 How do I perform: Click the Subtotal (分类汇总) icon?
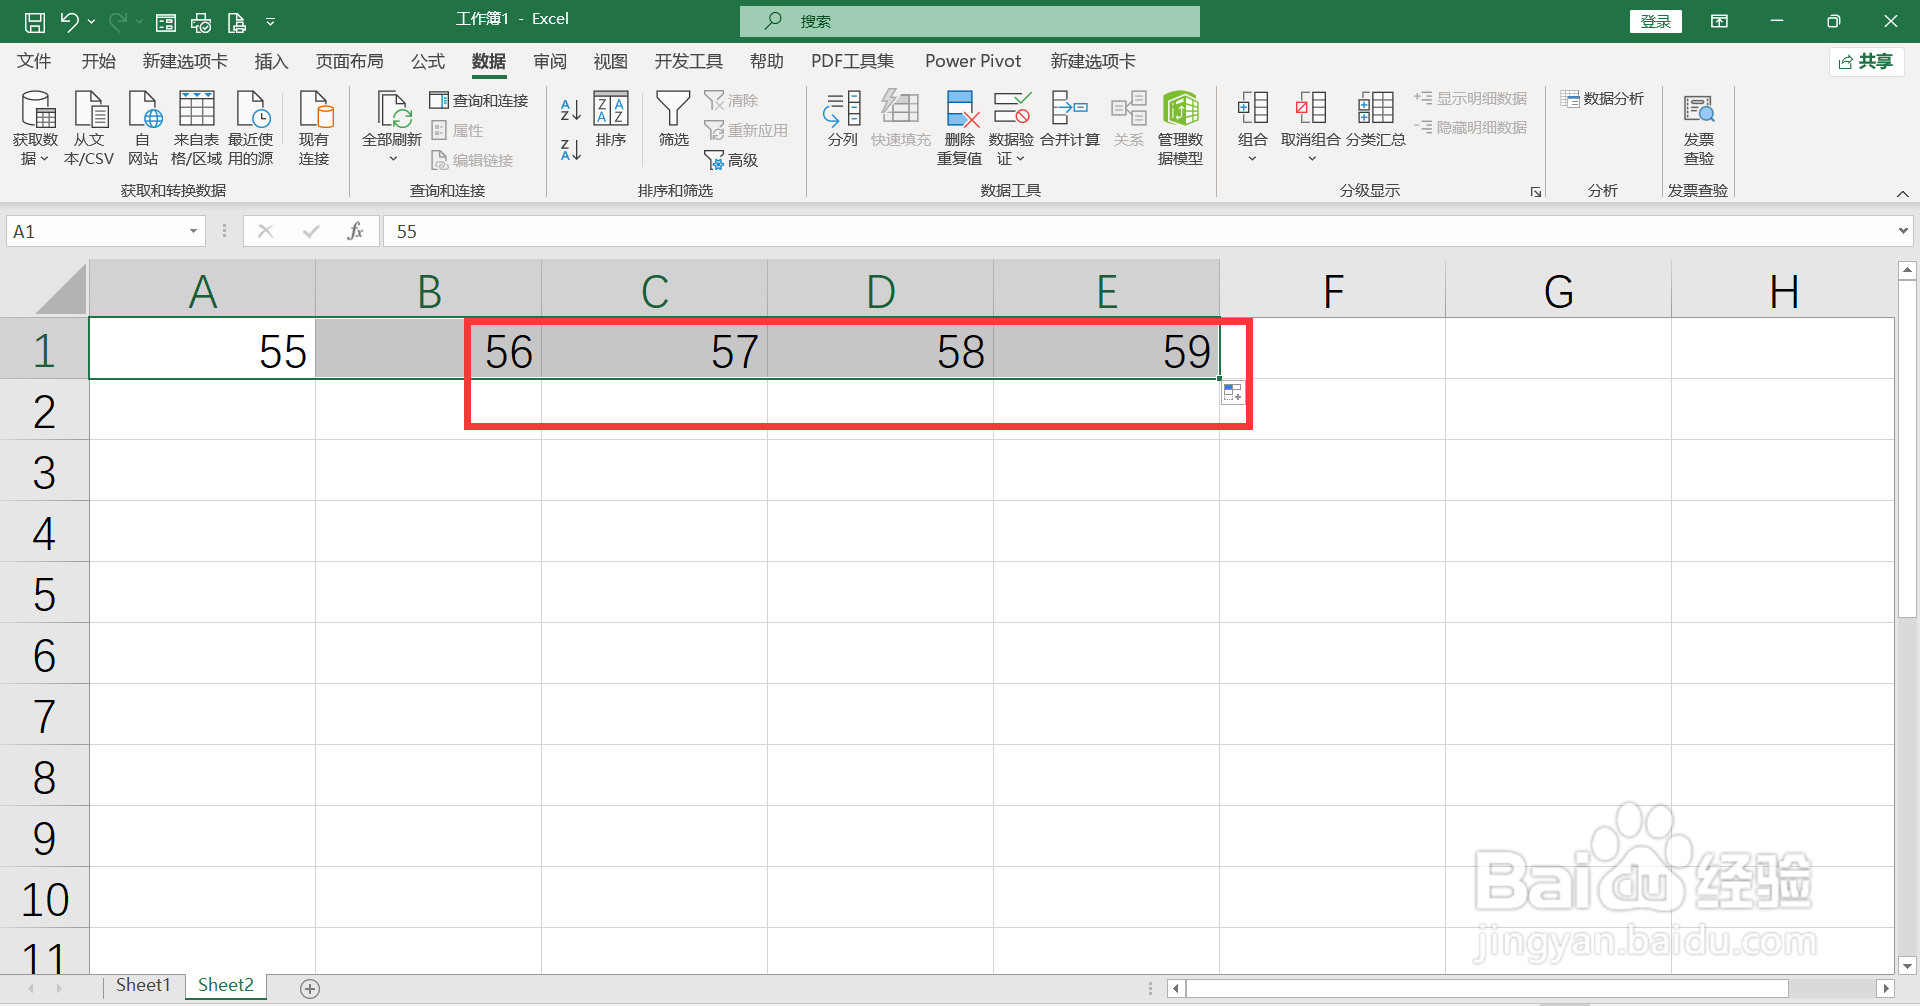tap(1375, 119)
